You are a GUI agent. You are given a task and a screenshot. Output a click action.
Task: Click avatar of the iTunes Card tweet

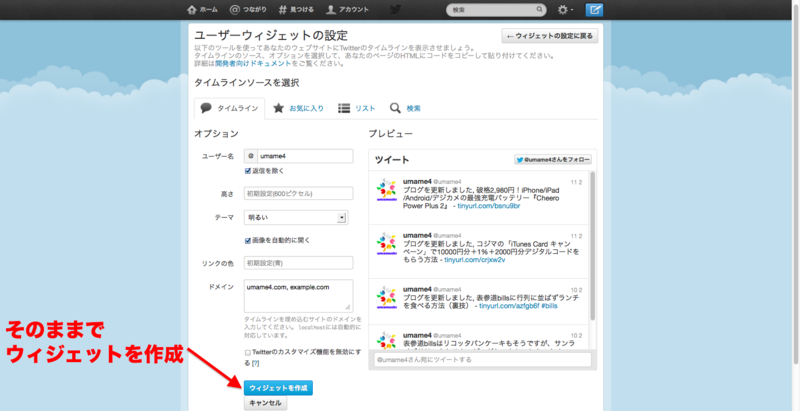coord(387,244)
